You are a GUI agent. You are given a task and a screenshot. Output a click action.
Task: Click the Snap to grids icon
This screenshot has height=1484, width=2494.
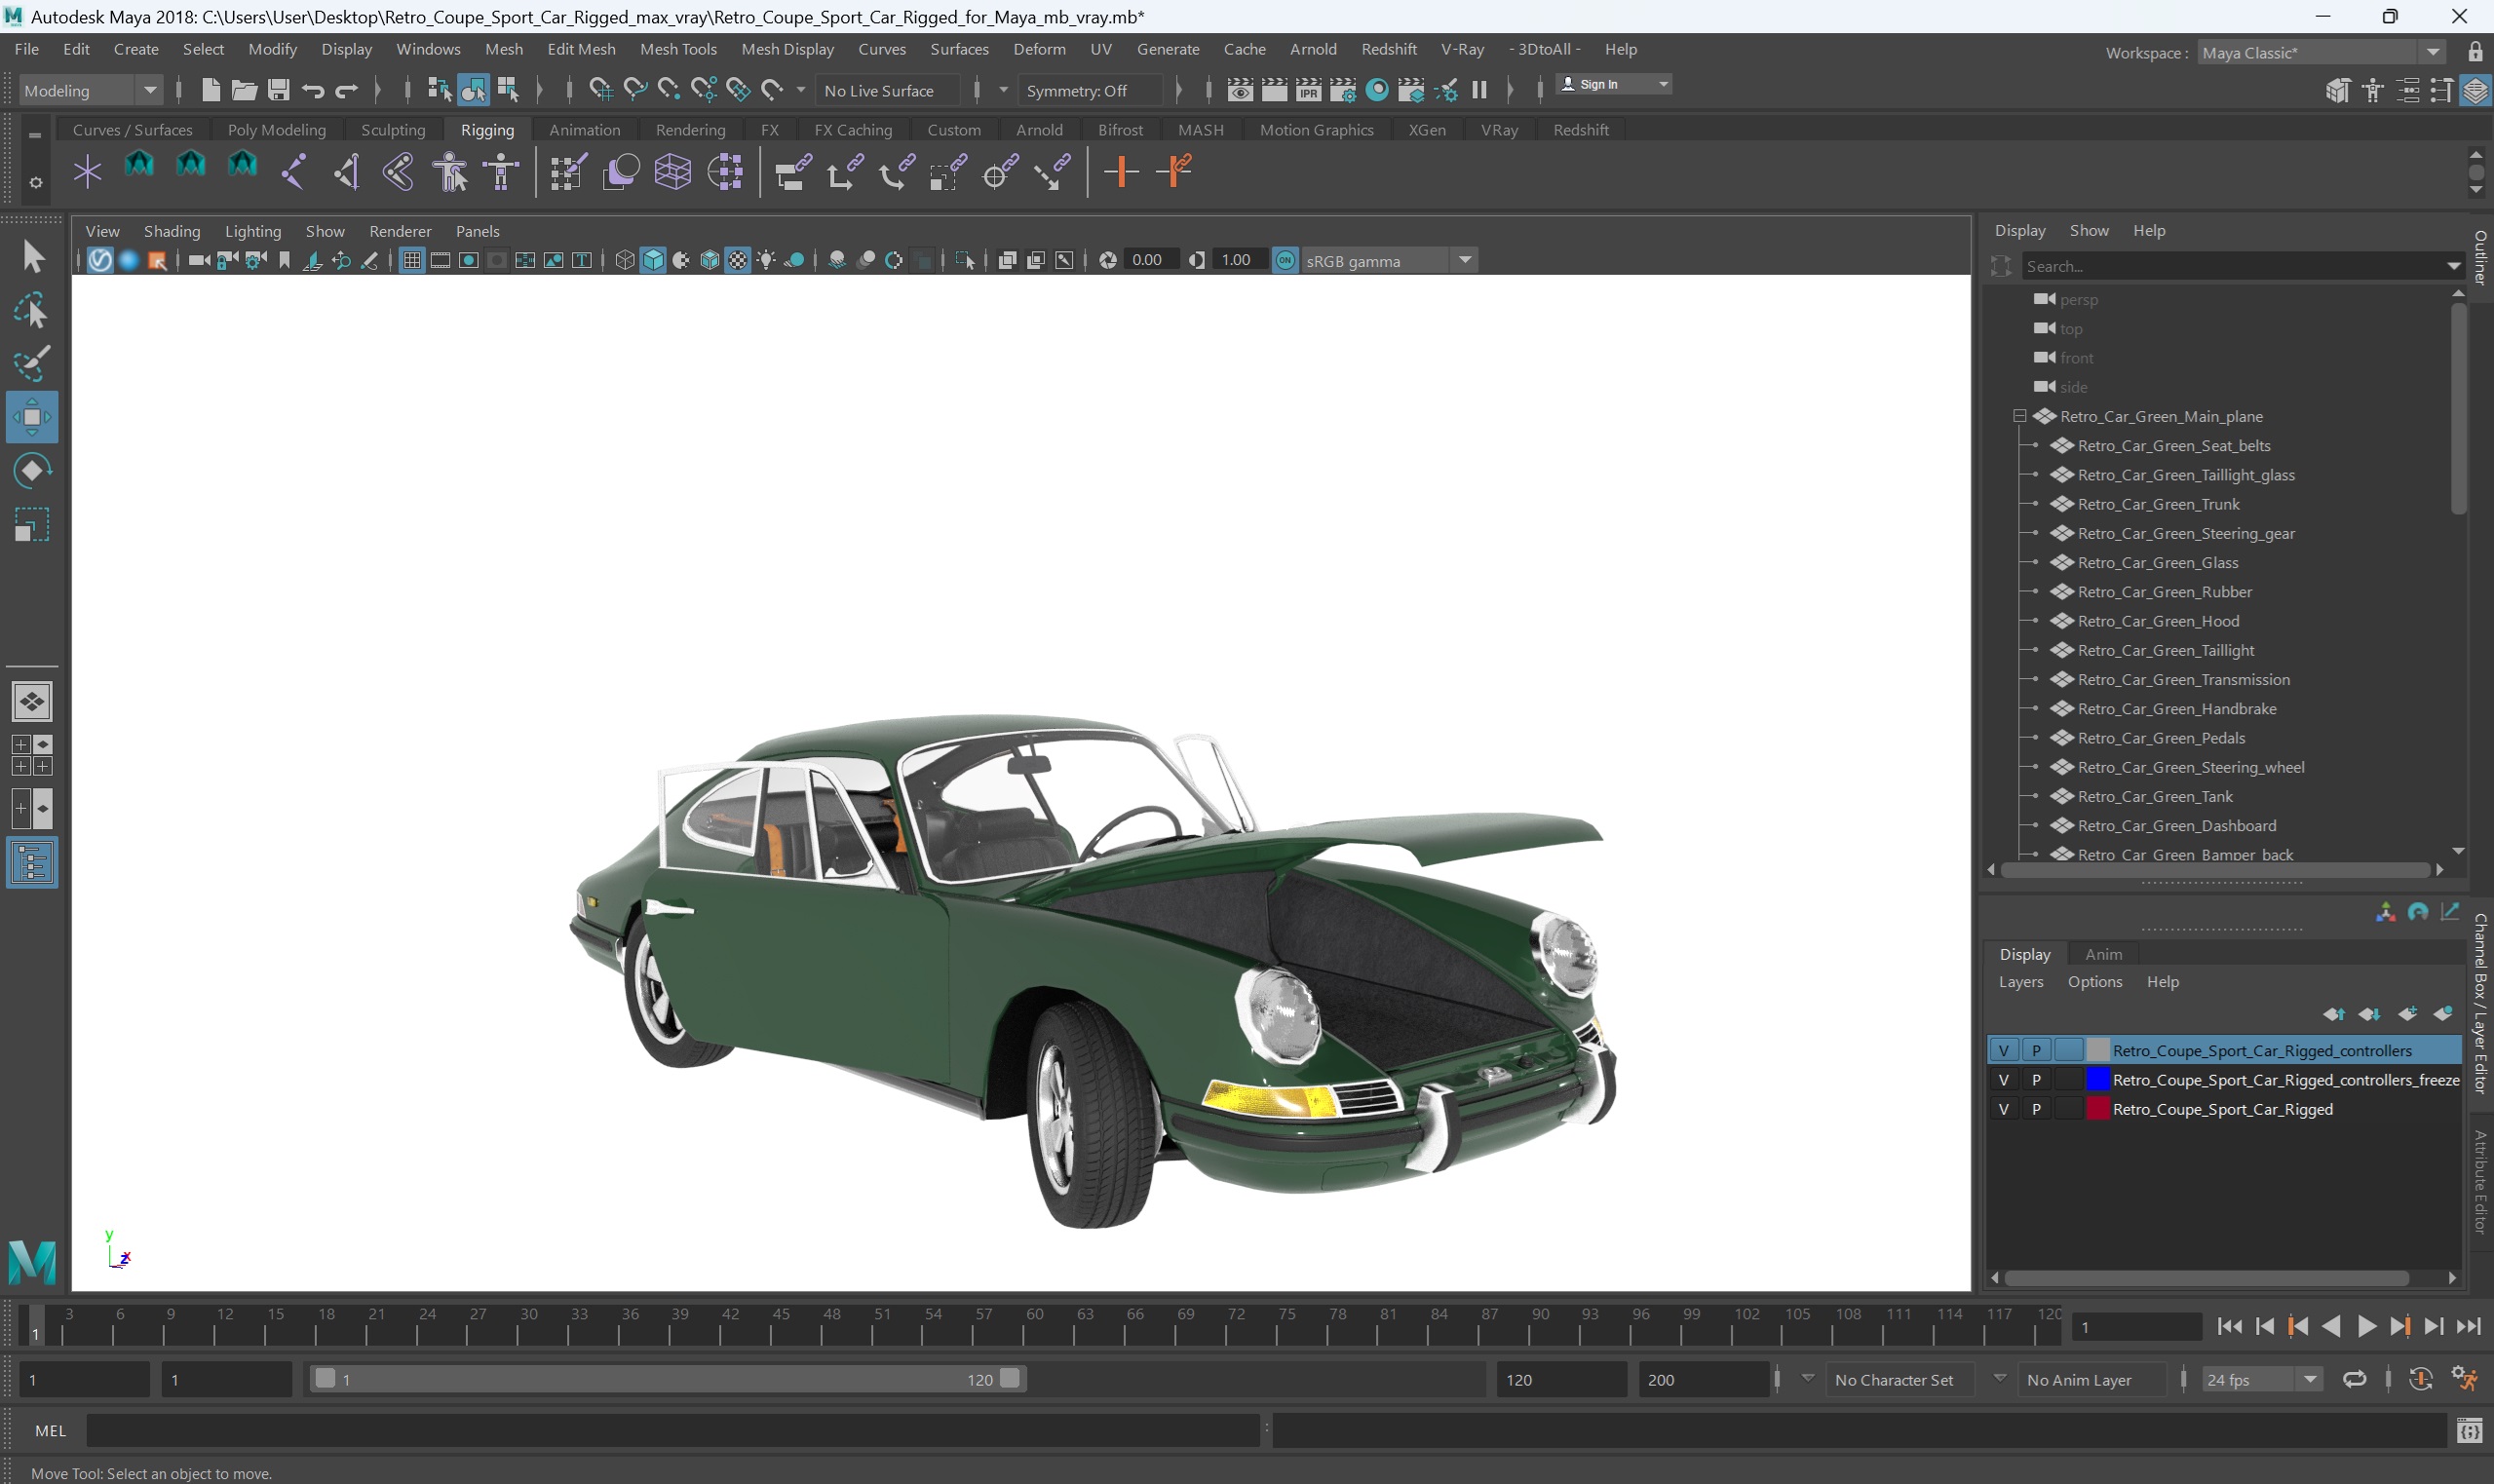point(600,90)
